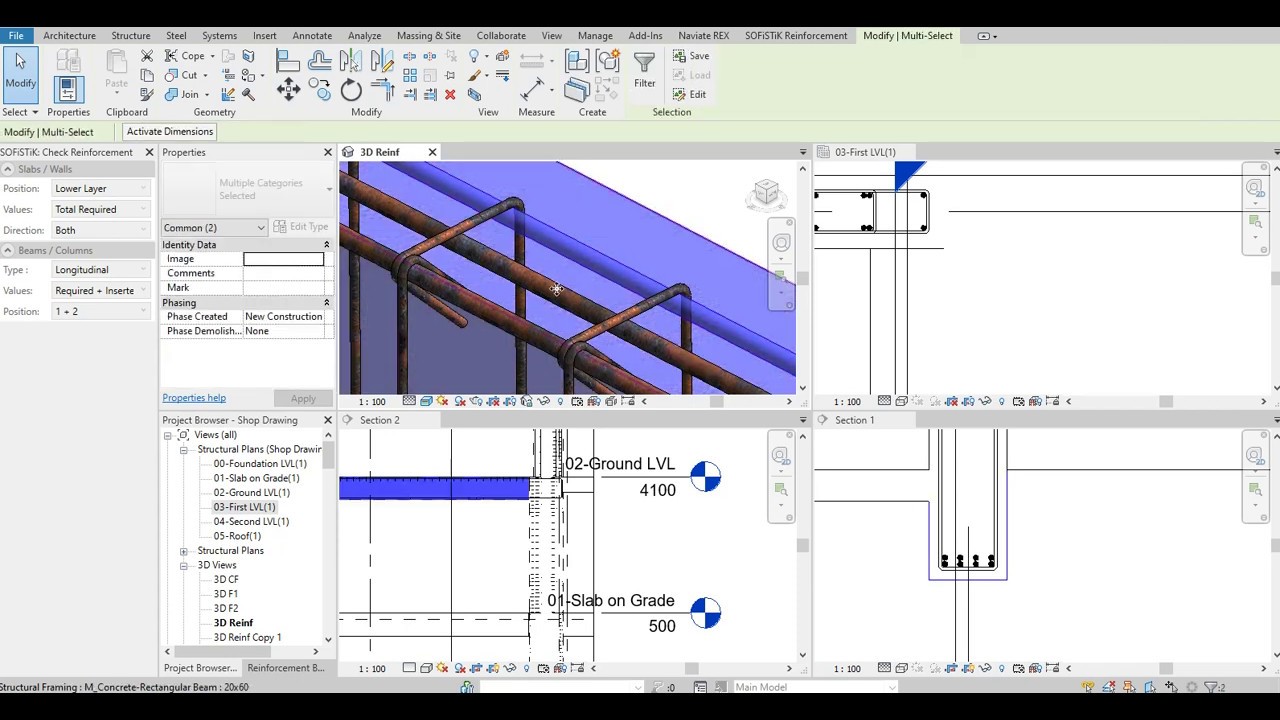The width and height of the screenshot is (1280, 720).
Task: Choose Mirror - Draw Axis tool
Action: [x=383, y=59]
